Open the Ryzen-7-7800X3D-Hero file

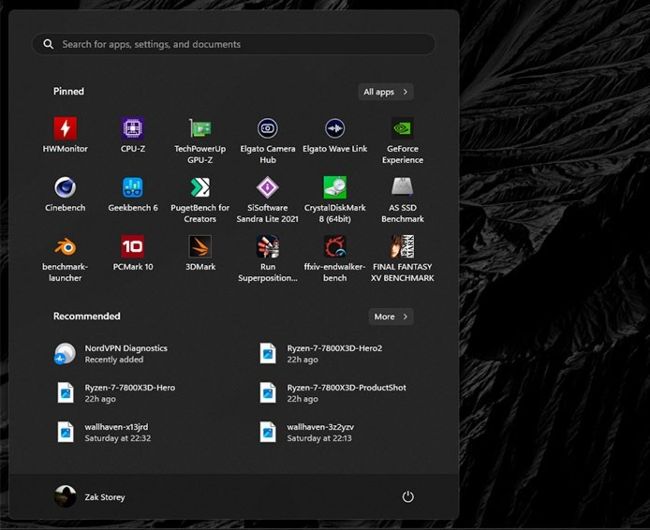(116, 393)
